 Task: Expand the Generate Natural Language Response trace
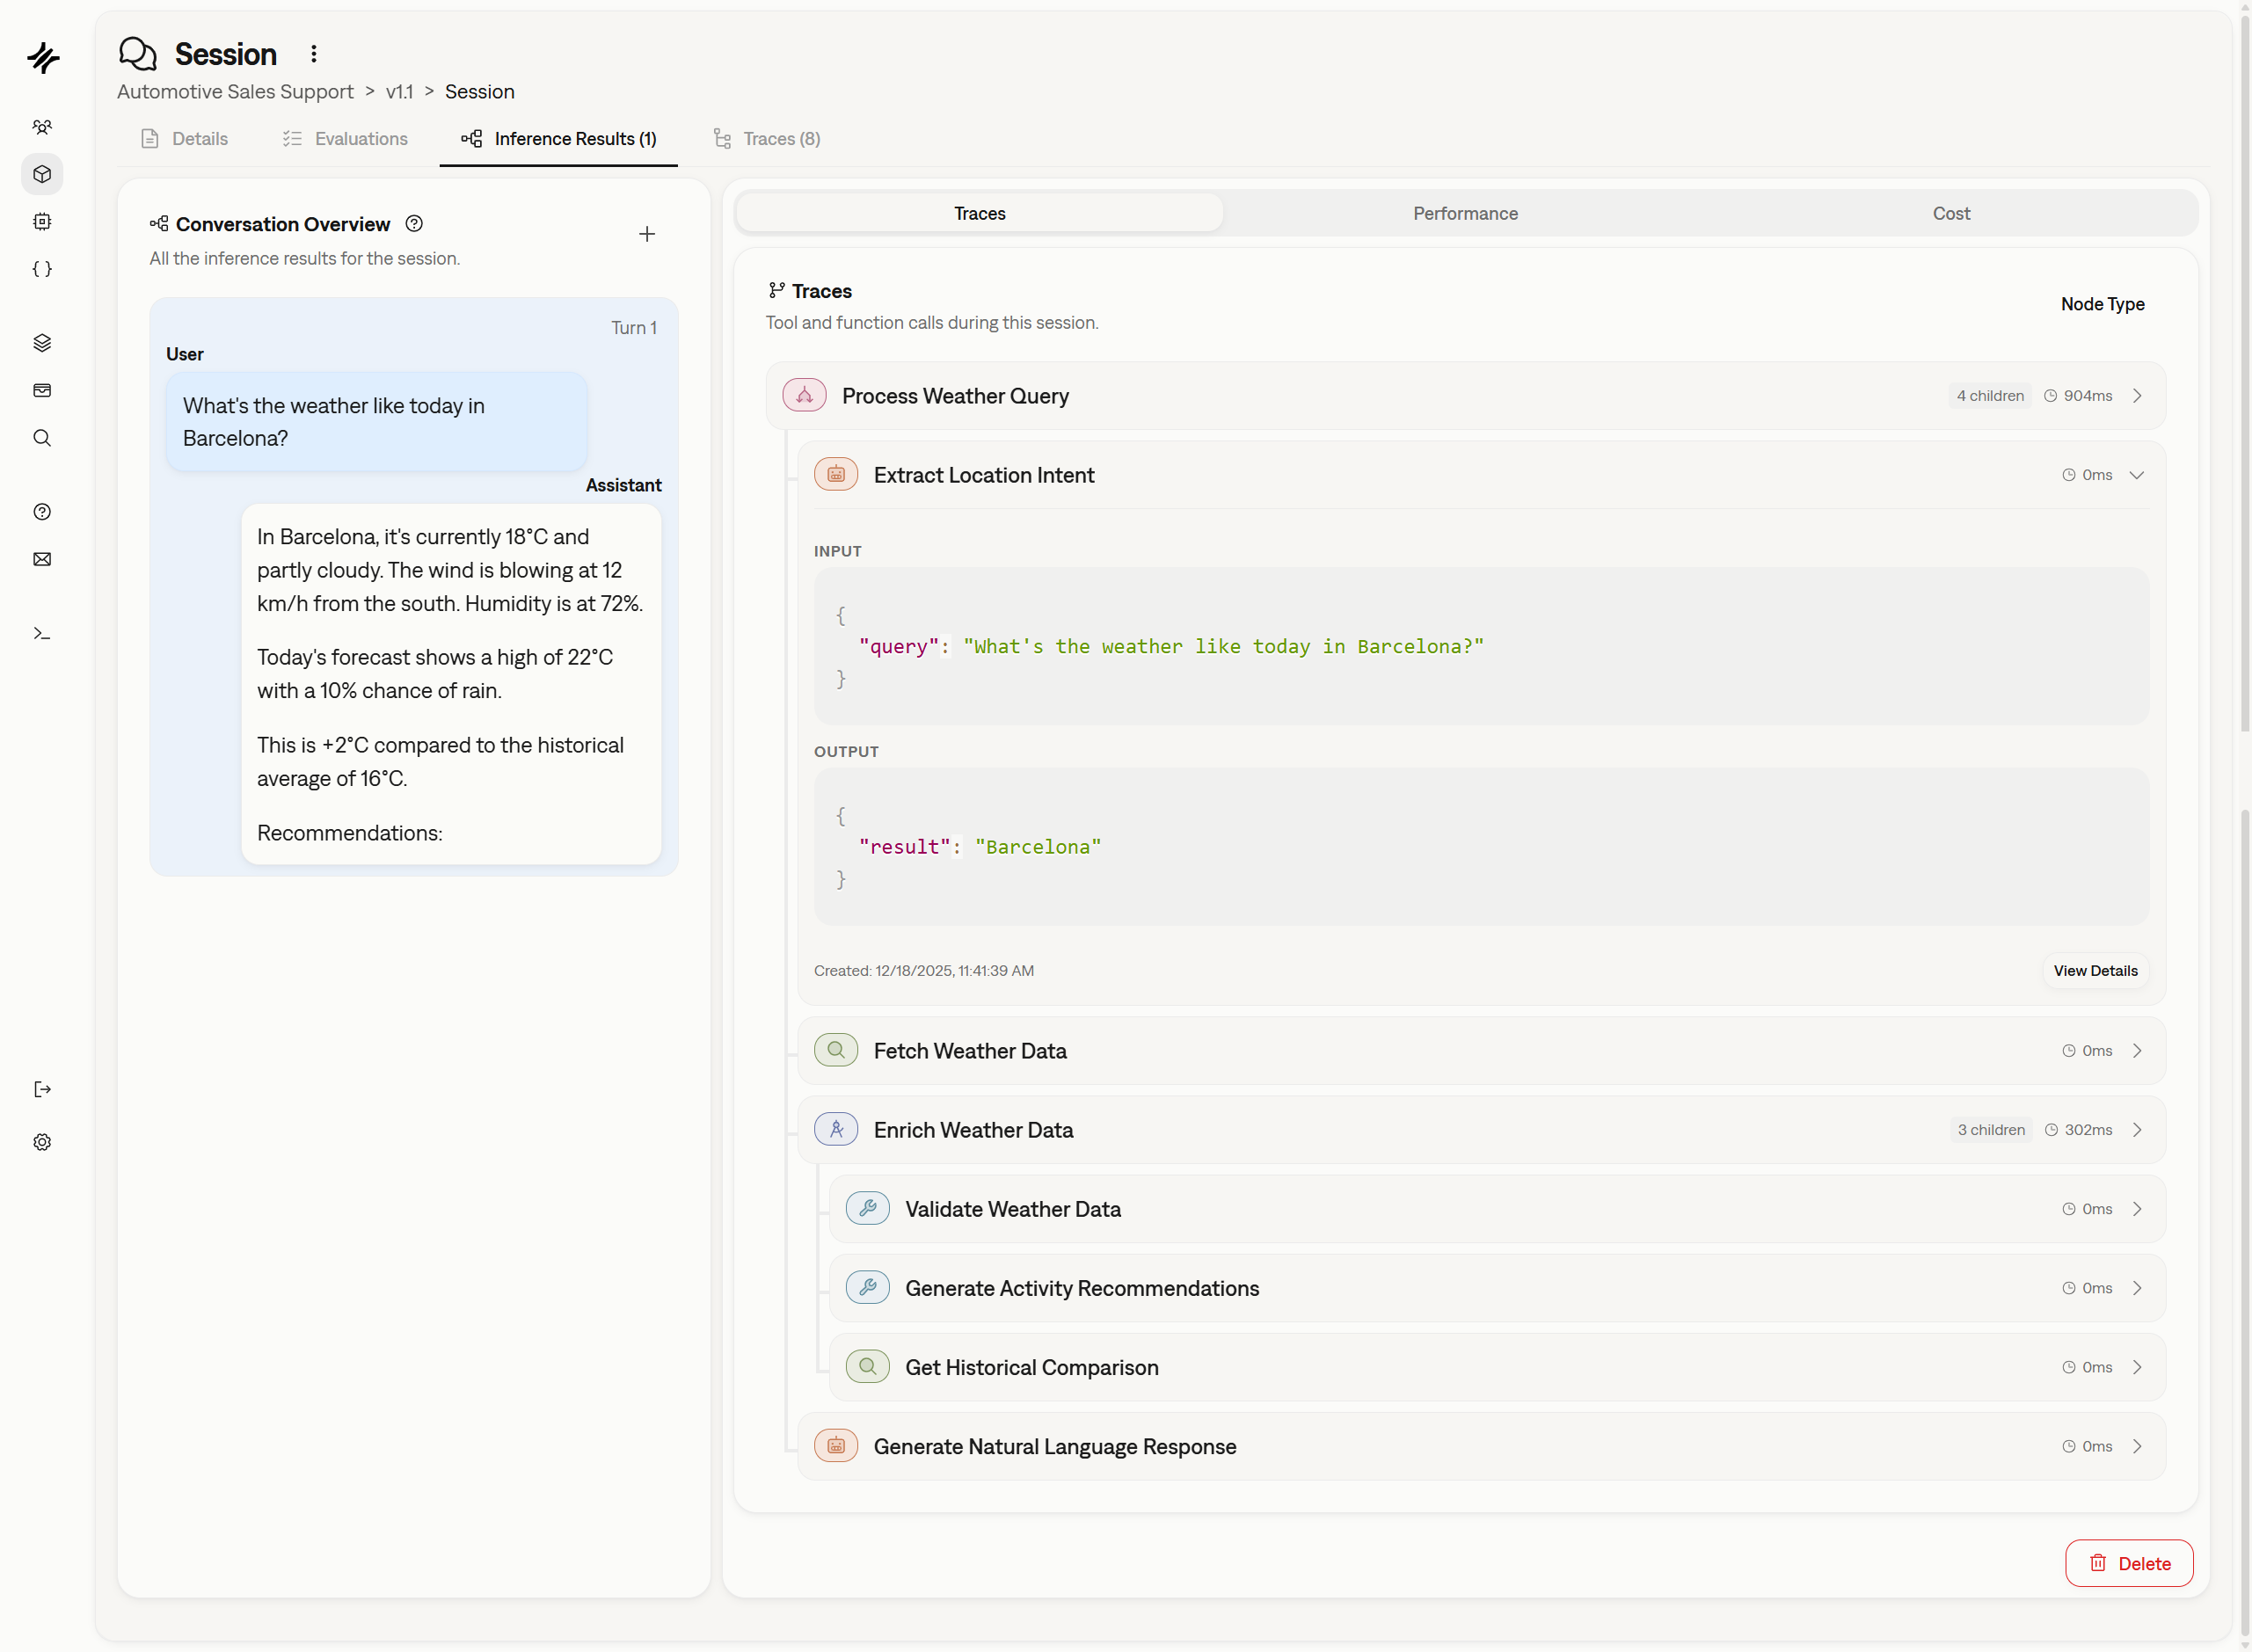click(2137, 1446)
